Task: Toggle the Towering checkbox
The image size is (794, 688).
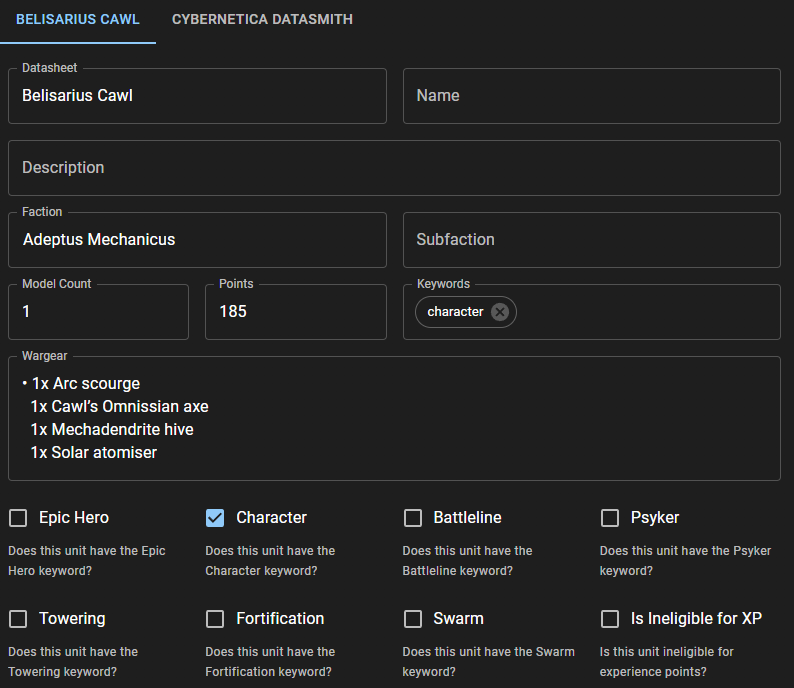Action: click(x=18, y=619)
